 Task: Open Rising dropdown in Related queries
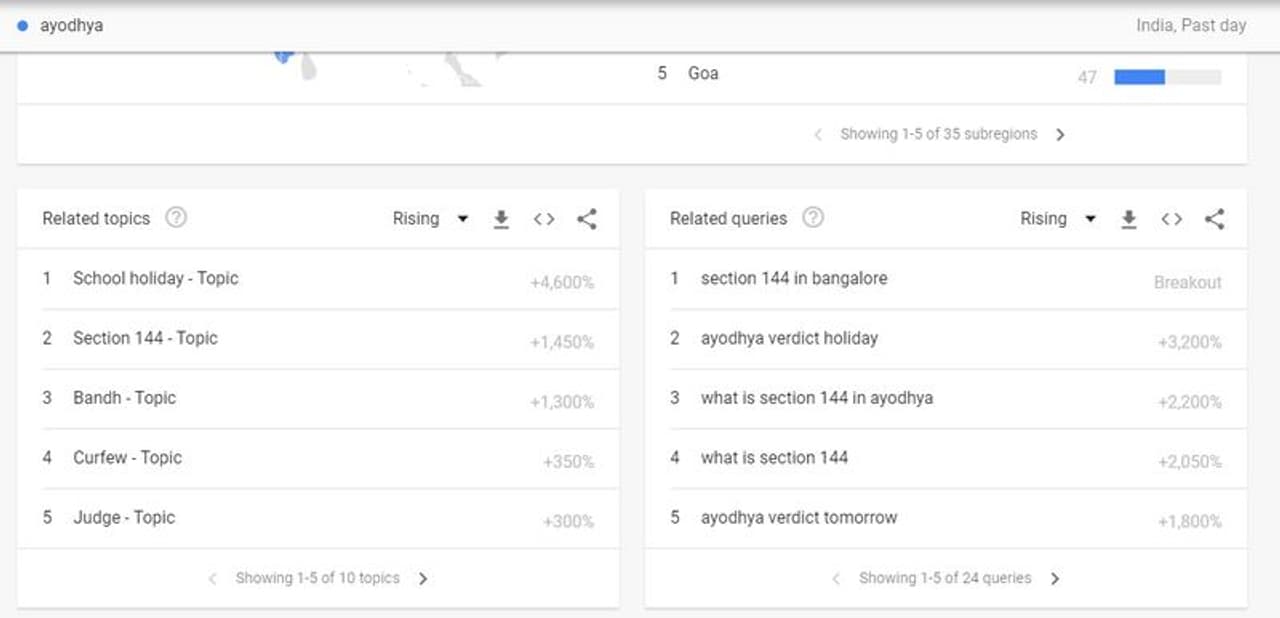1057,219
